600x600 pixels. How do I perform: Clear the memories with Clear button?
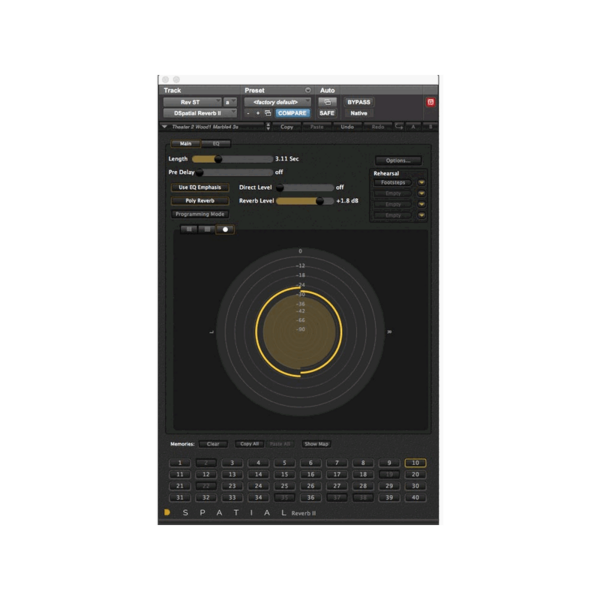[213, 444]
